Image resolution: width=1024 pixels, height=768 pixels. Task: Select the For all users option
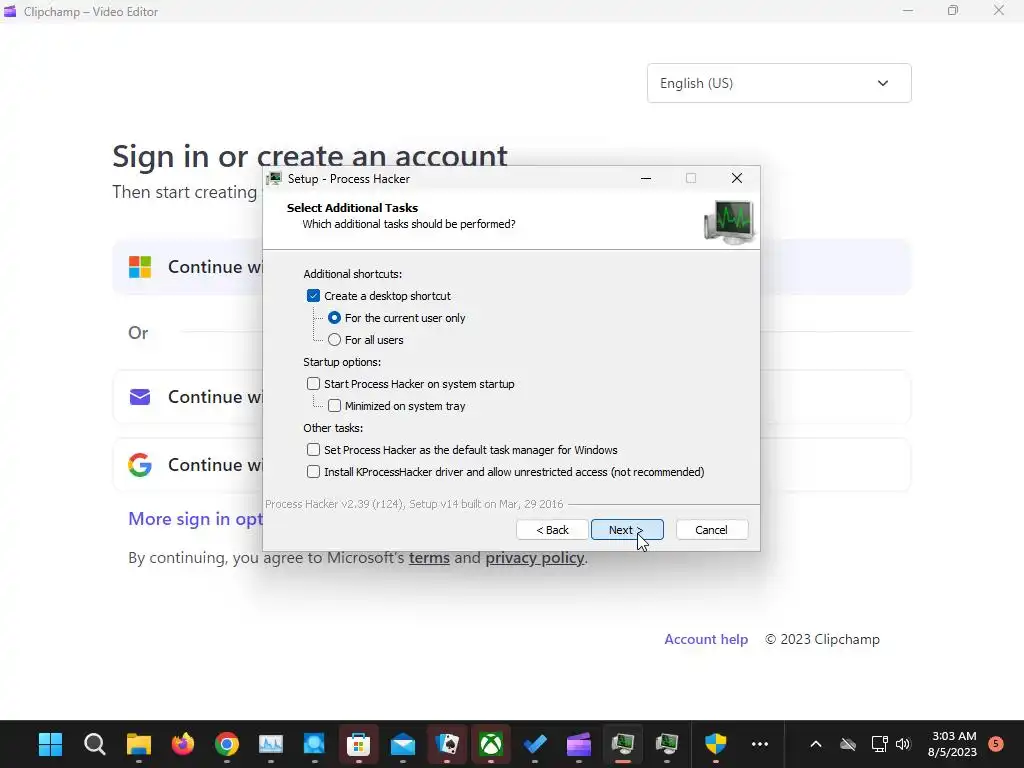tap(334, 340)
